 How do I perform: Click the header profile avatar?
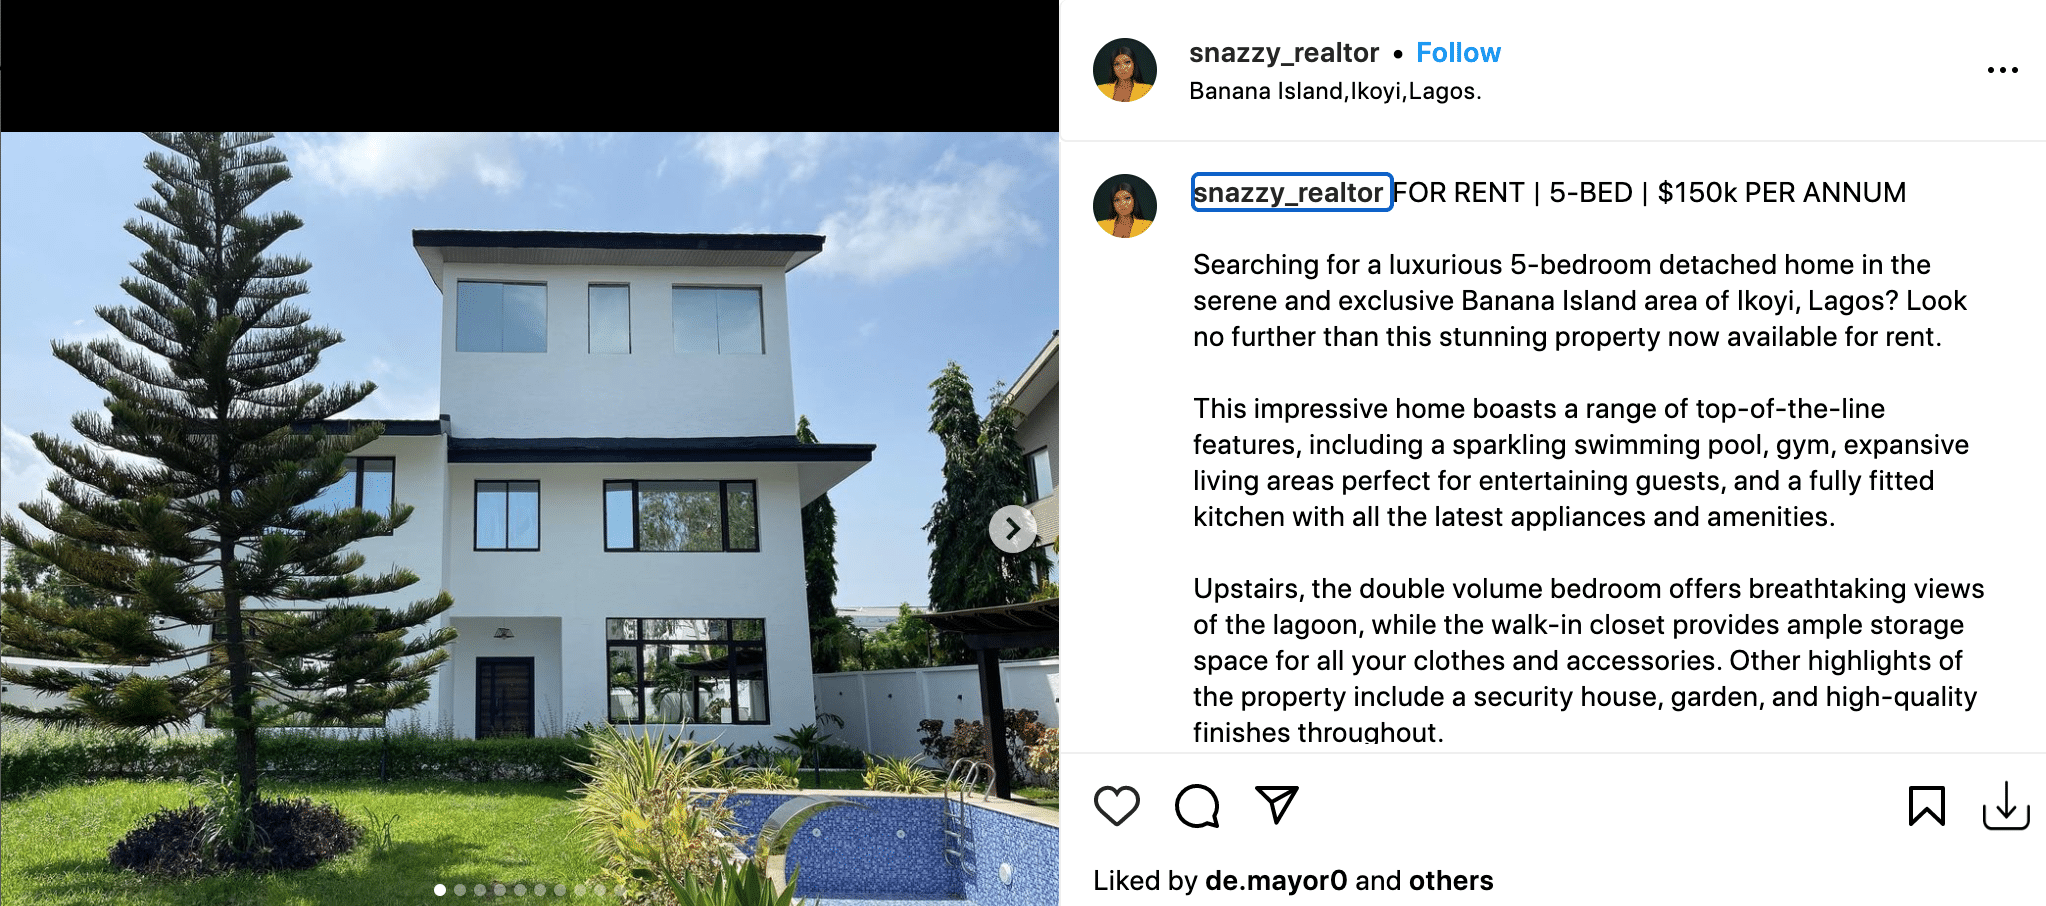point(1125,70)
